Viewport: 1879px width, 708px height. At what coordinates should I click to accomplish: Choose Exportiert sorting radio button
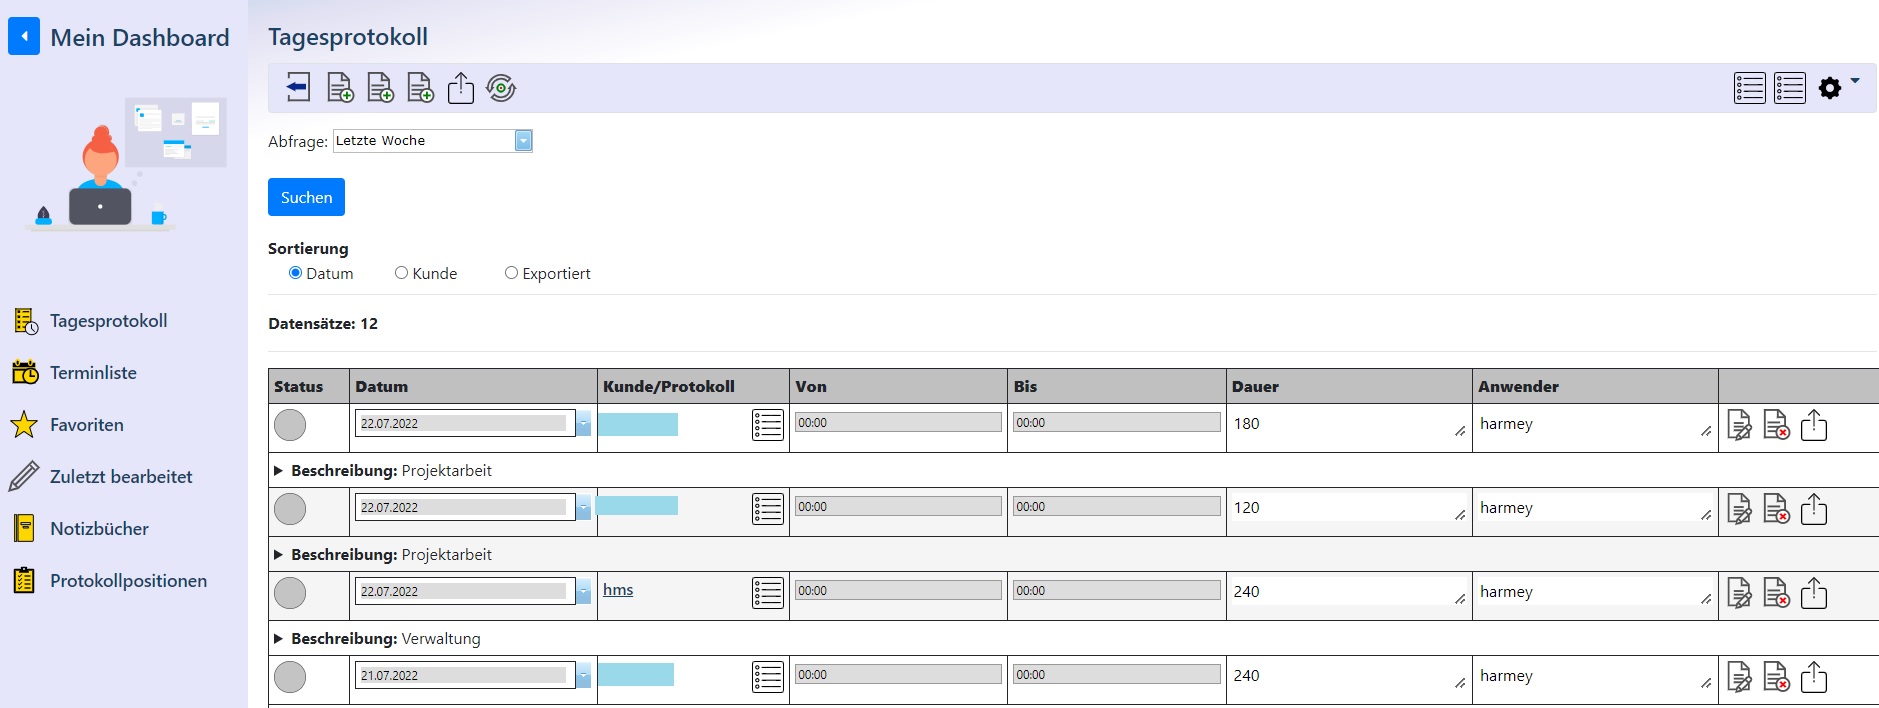511,273
